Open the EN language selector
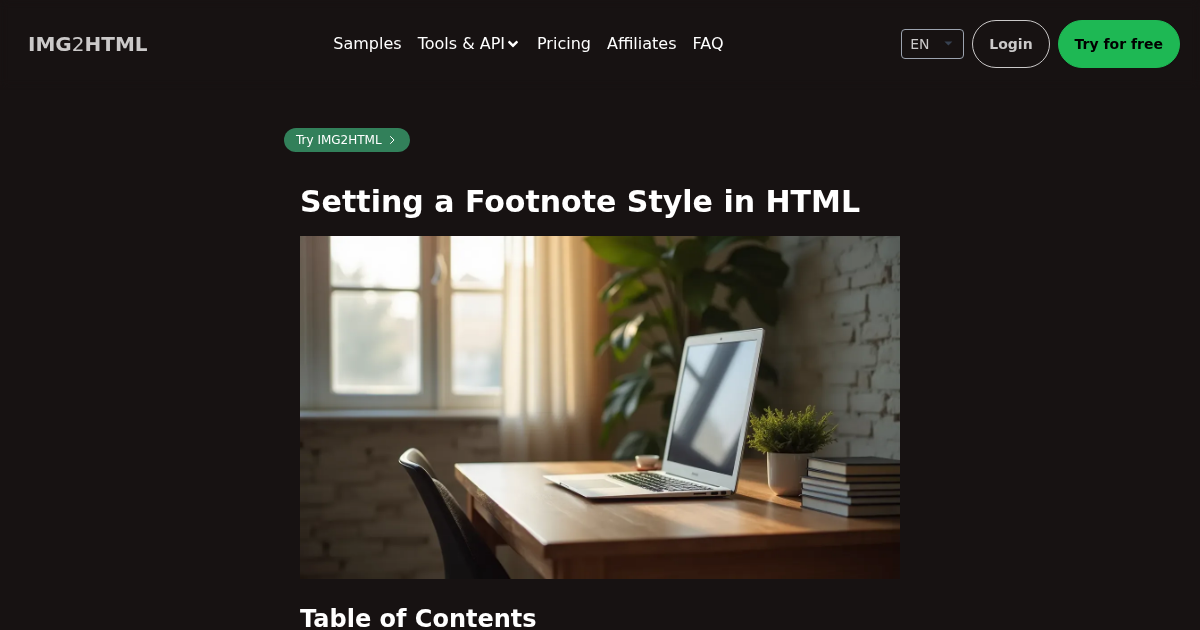Screen dimensions: 1200x630 [x=931, y=44]
